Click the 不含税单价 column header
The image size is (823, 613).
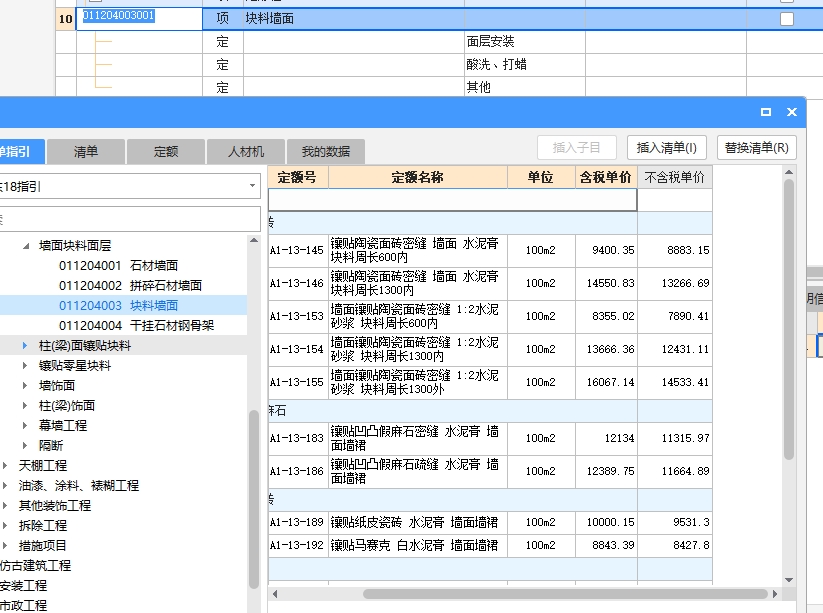click(674, 177)
